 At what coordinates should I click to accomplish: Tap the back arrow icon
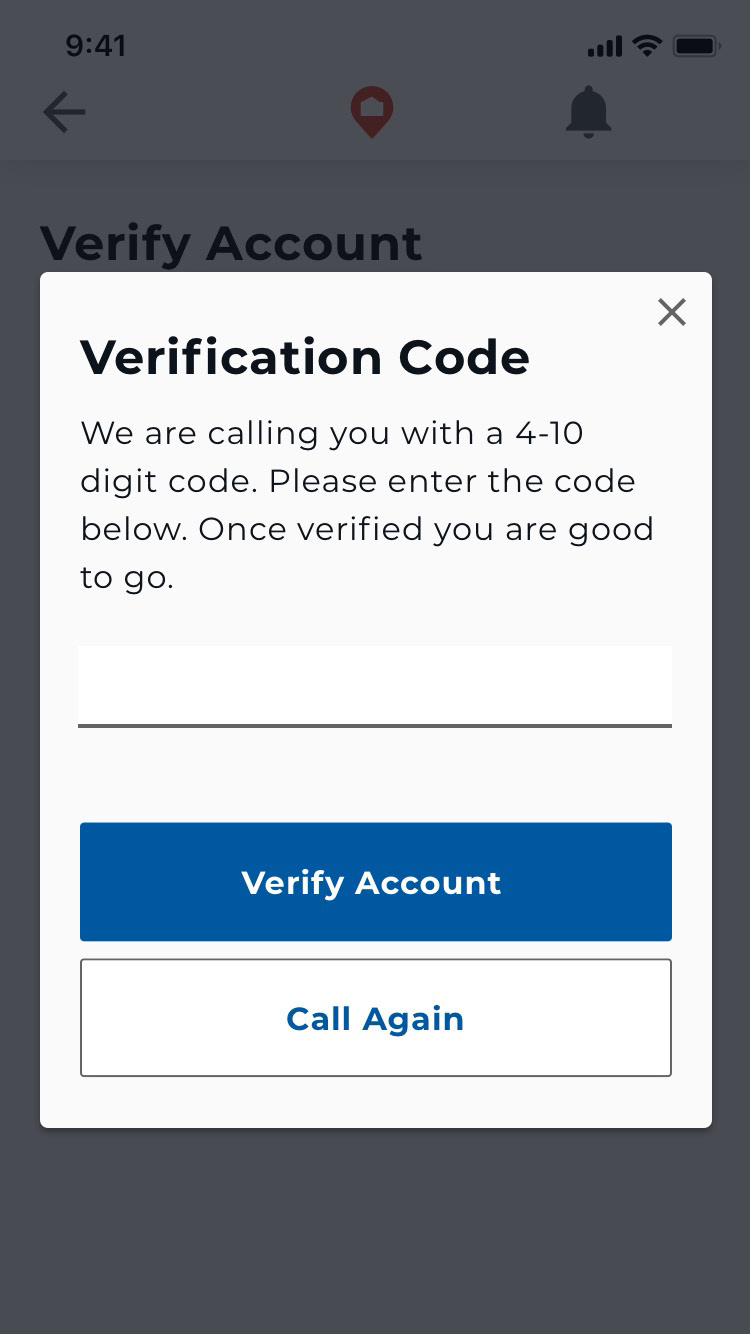tap(64, 112)
